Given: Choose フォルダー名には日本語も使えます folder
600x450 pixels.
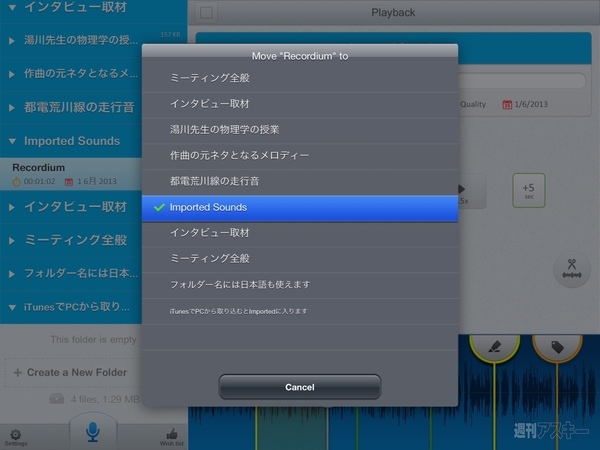Looking at the screenshot, I should pos(300,285).
